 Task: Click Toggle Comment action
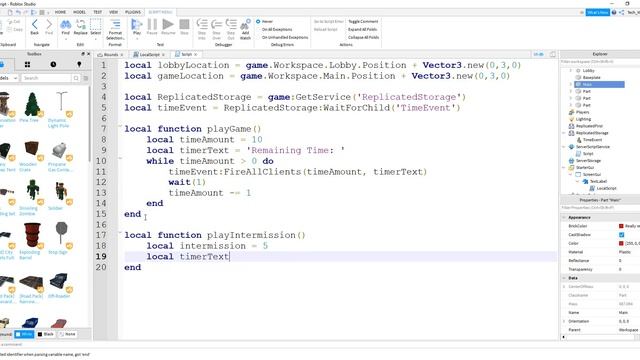363,21
